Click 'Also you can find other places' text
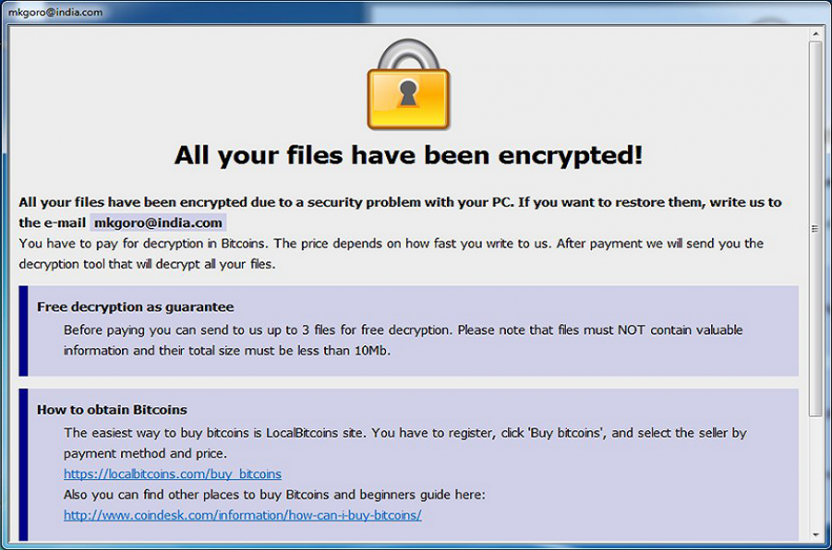This screenshot has width=832, height=550. [274, 494]
